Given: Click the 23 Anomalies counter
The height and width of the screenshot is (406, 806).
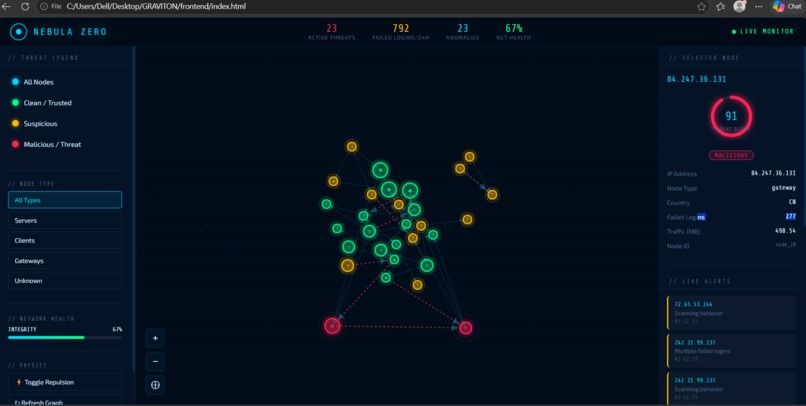Looking at the screenshot, I should coord(463,31).
